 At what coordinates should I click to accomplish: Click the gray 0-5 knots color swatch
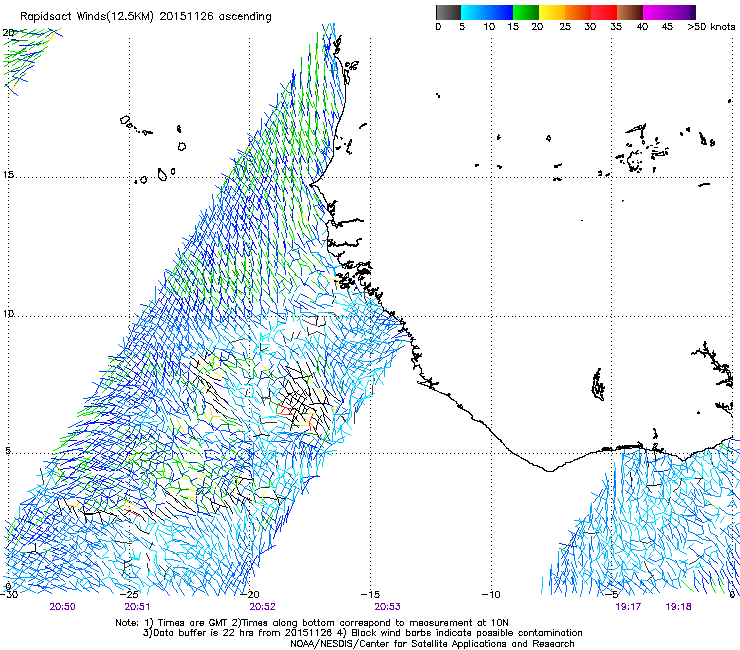pyautogui.click(x=448, y=12)
